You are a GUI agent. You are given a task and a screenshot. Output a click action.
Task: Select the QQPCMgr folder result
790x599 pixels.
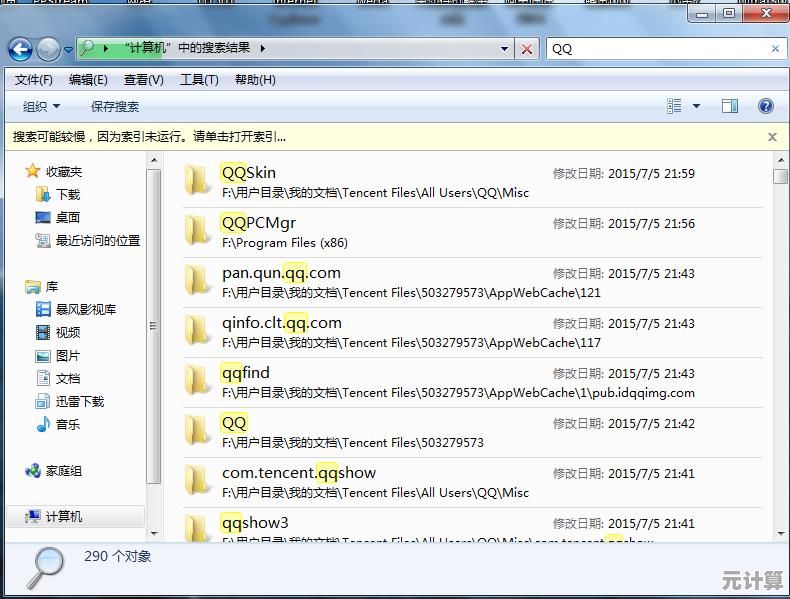473,232
